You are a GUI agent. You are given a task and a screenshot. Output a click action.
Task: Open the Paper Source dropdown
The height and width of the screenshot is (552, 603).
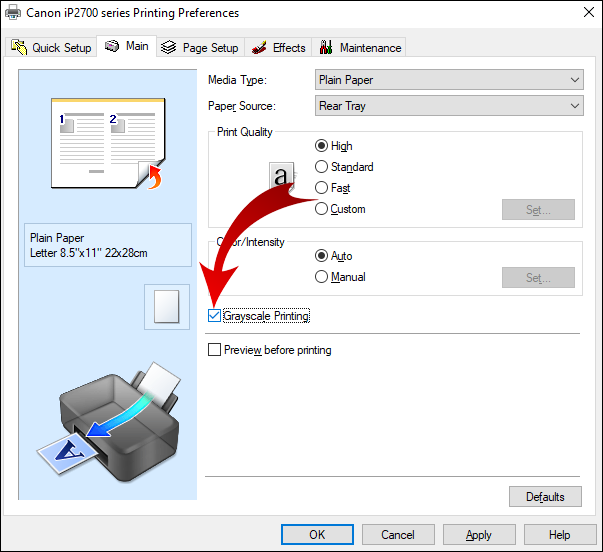click(x=449, y=106)
